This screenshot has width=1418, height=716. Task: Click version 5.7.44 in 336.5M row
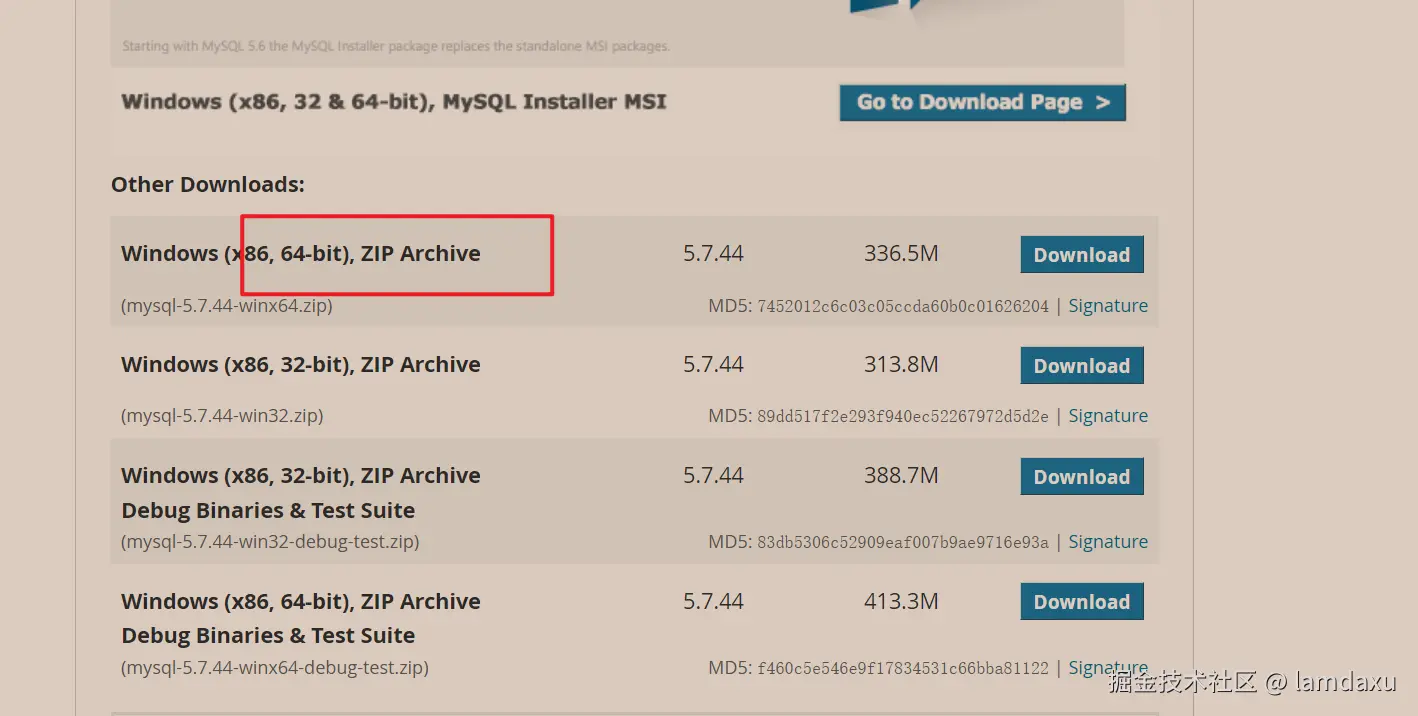[x=713, y=254]
